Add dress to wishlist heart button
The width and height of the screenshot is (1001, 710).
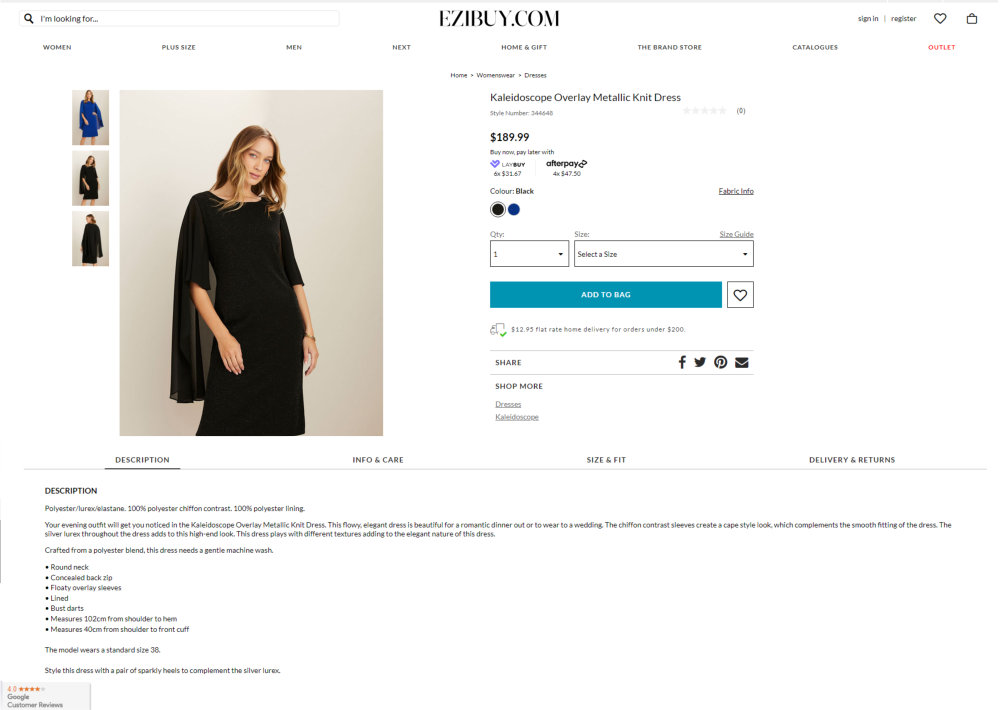coord(741,295)
